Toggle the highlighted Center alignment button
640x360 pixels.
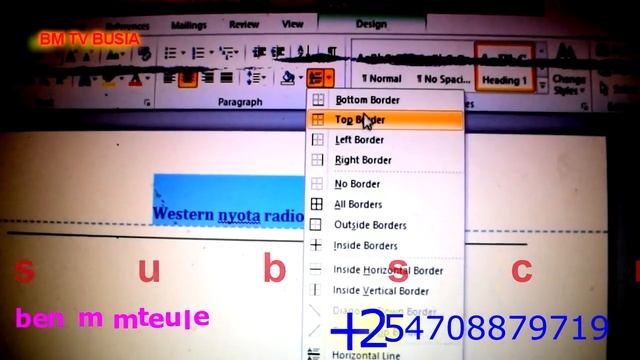(188, 78)
